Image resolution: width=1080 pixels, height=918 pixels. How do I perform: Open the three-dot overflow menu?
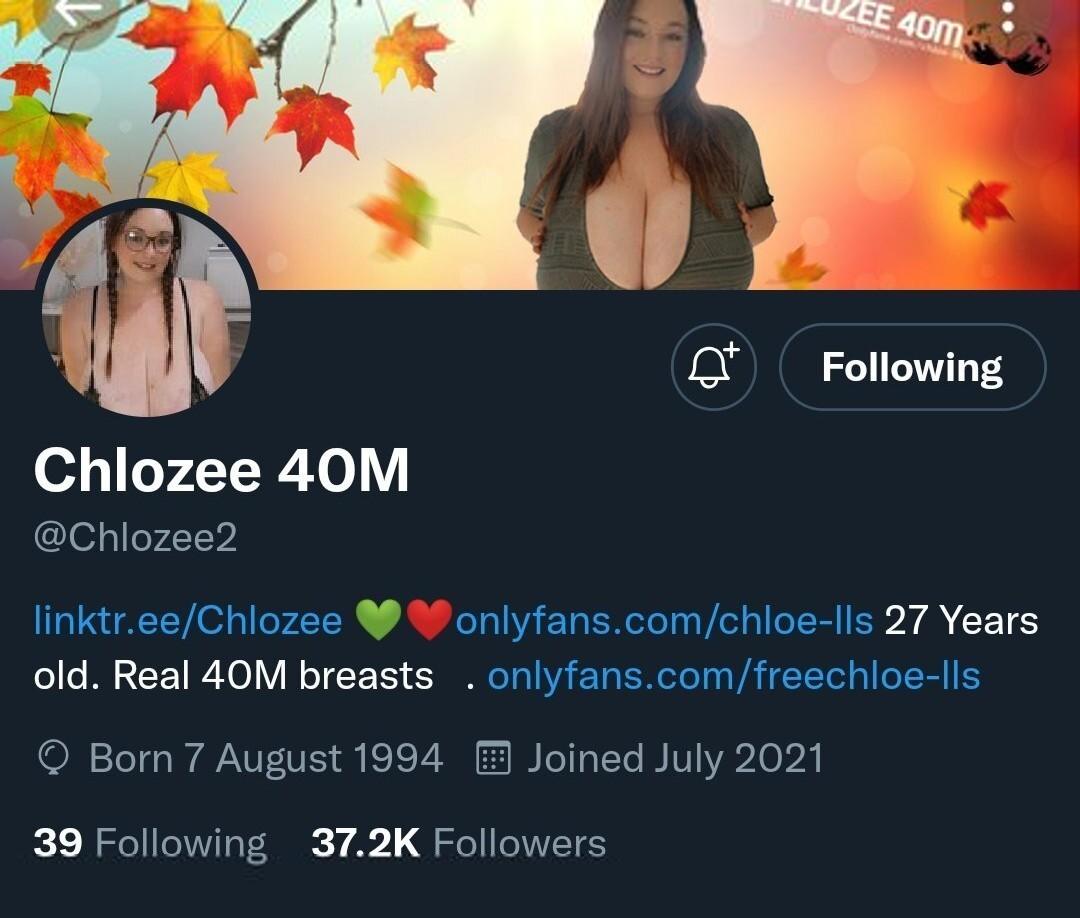coord(1008,17)
